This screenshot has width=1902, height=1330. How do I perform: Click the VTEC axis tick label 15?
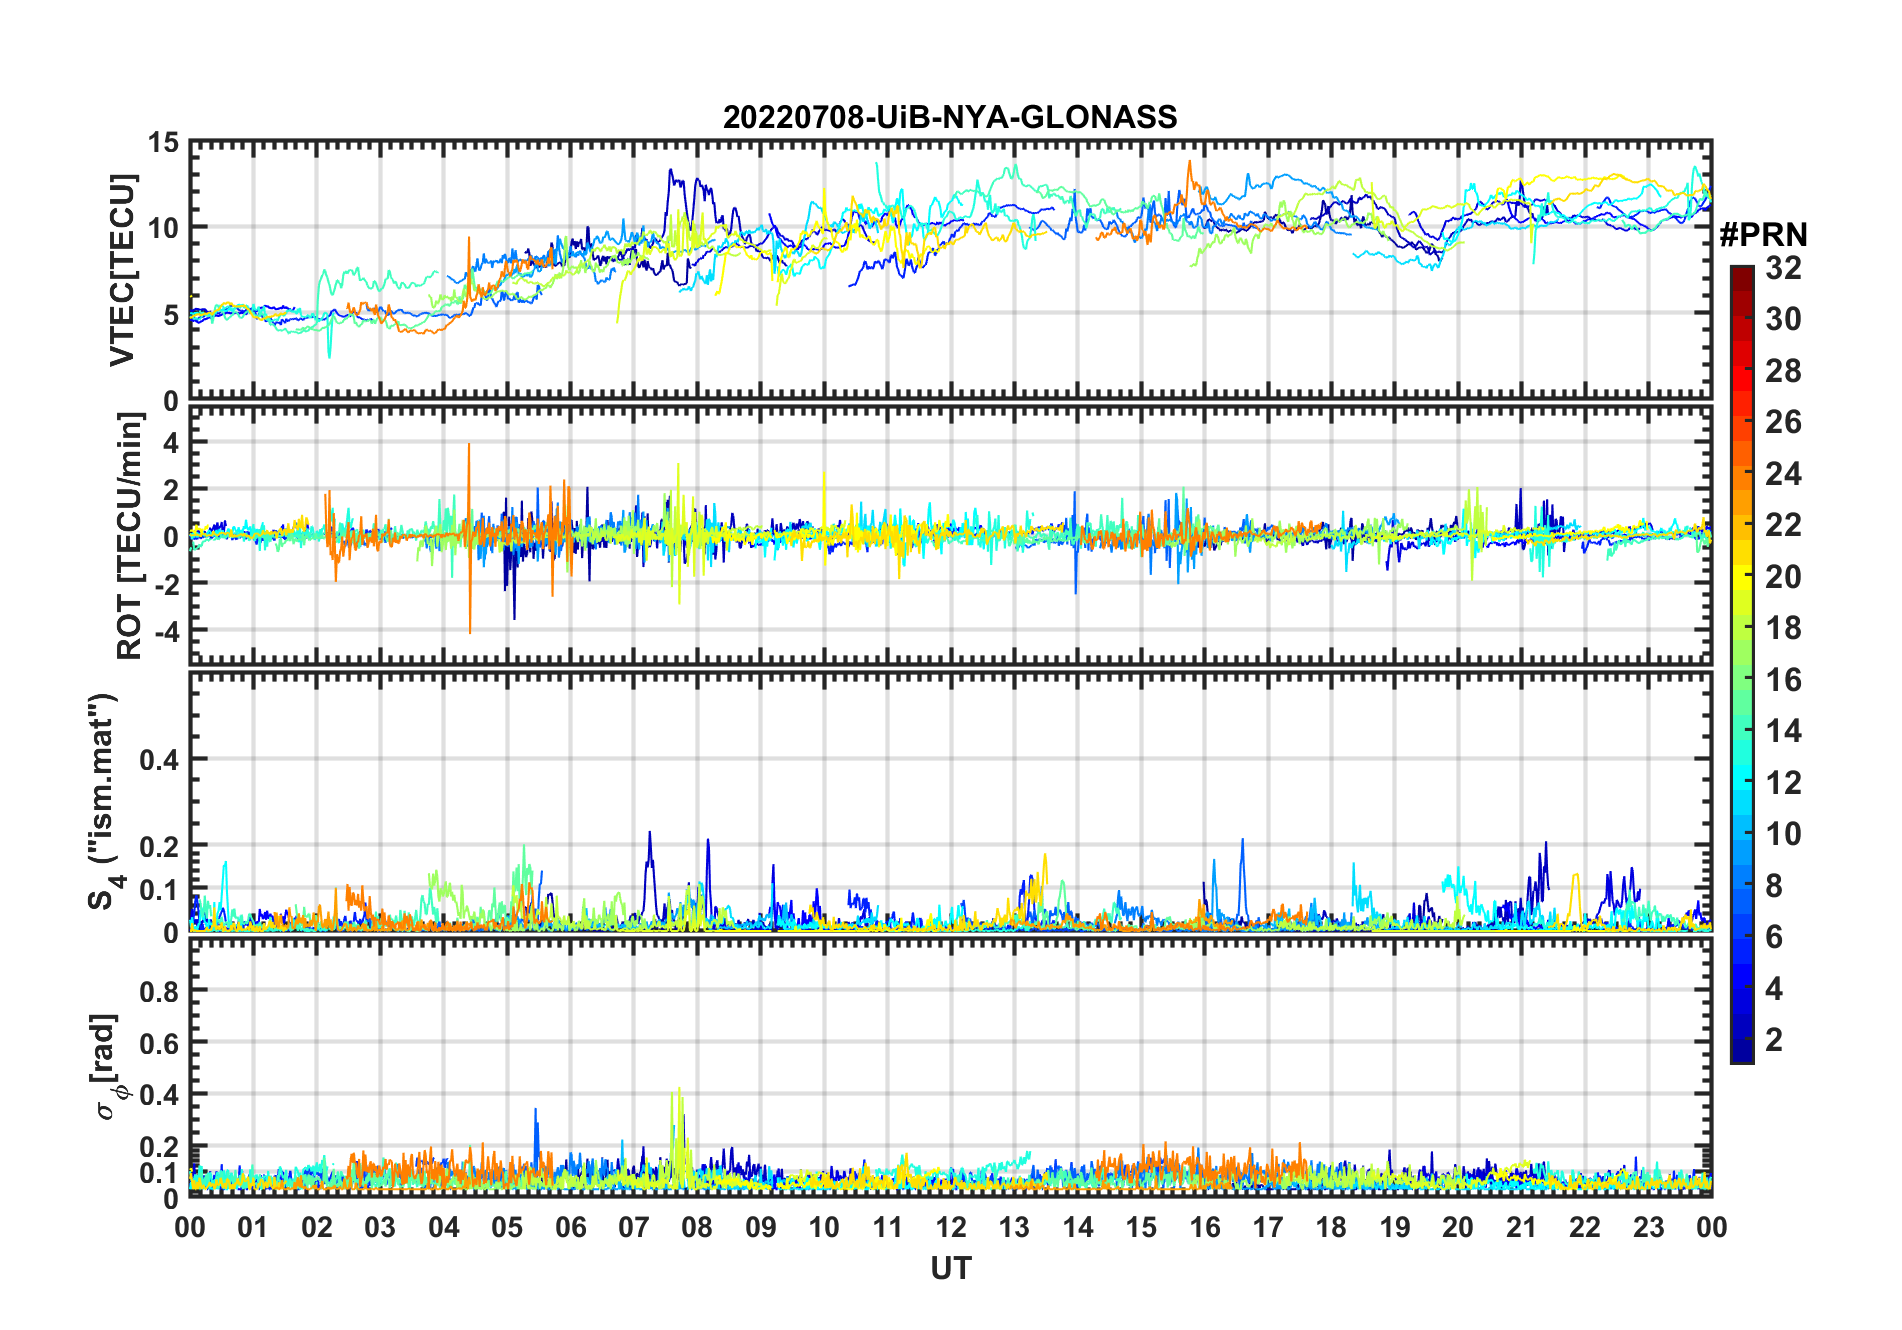click(163, 143)
